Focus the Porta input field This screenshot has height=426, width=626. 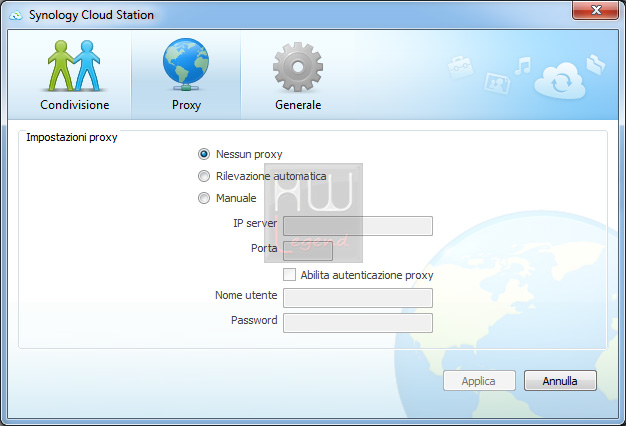[x=308, y=251]
